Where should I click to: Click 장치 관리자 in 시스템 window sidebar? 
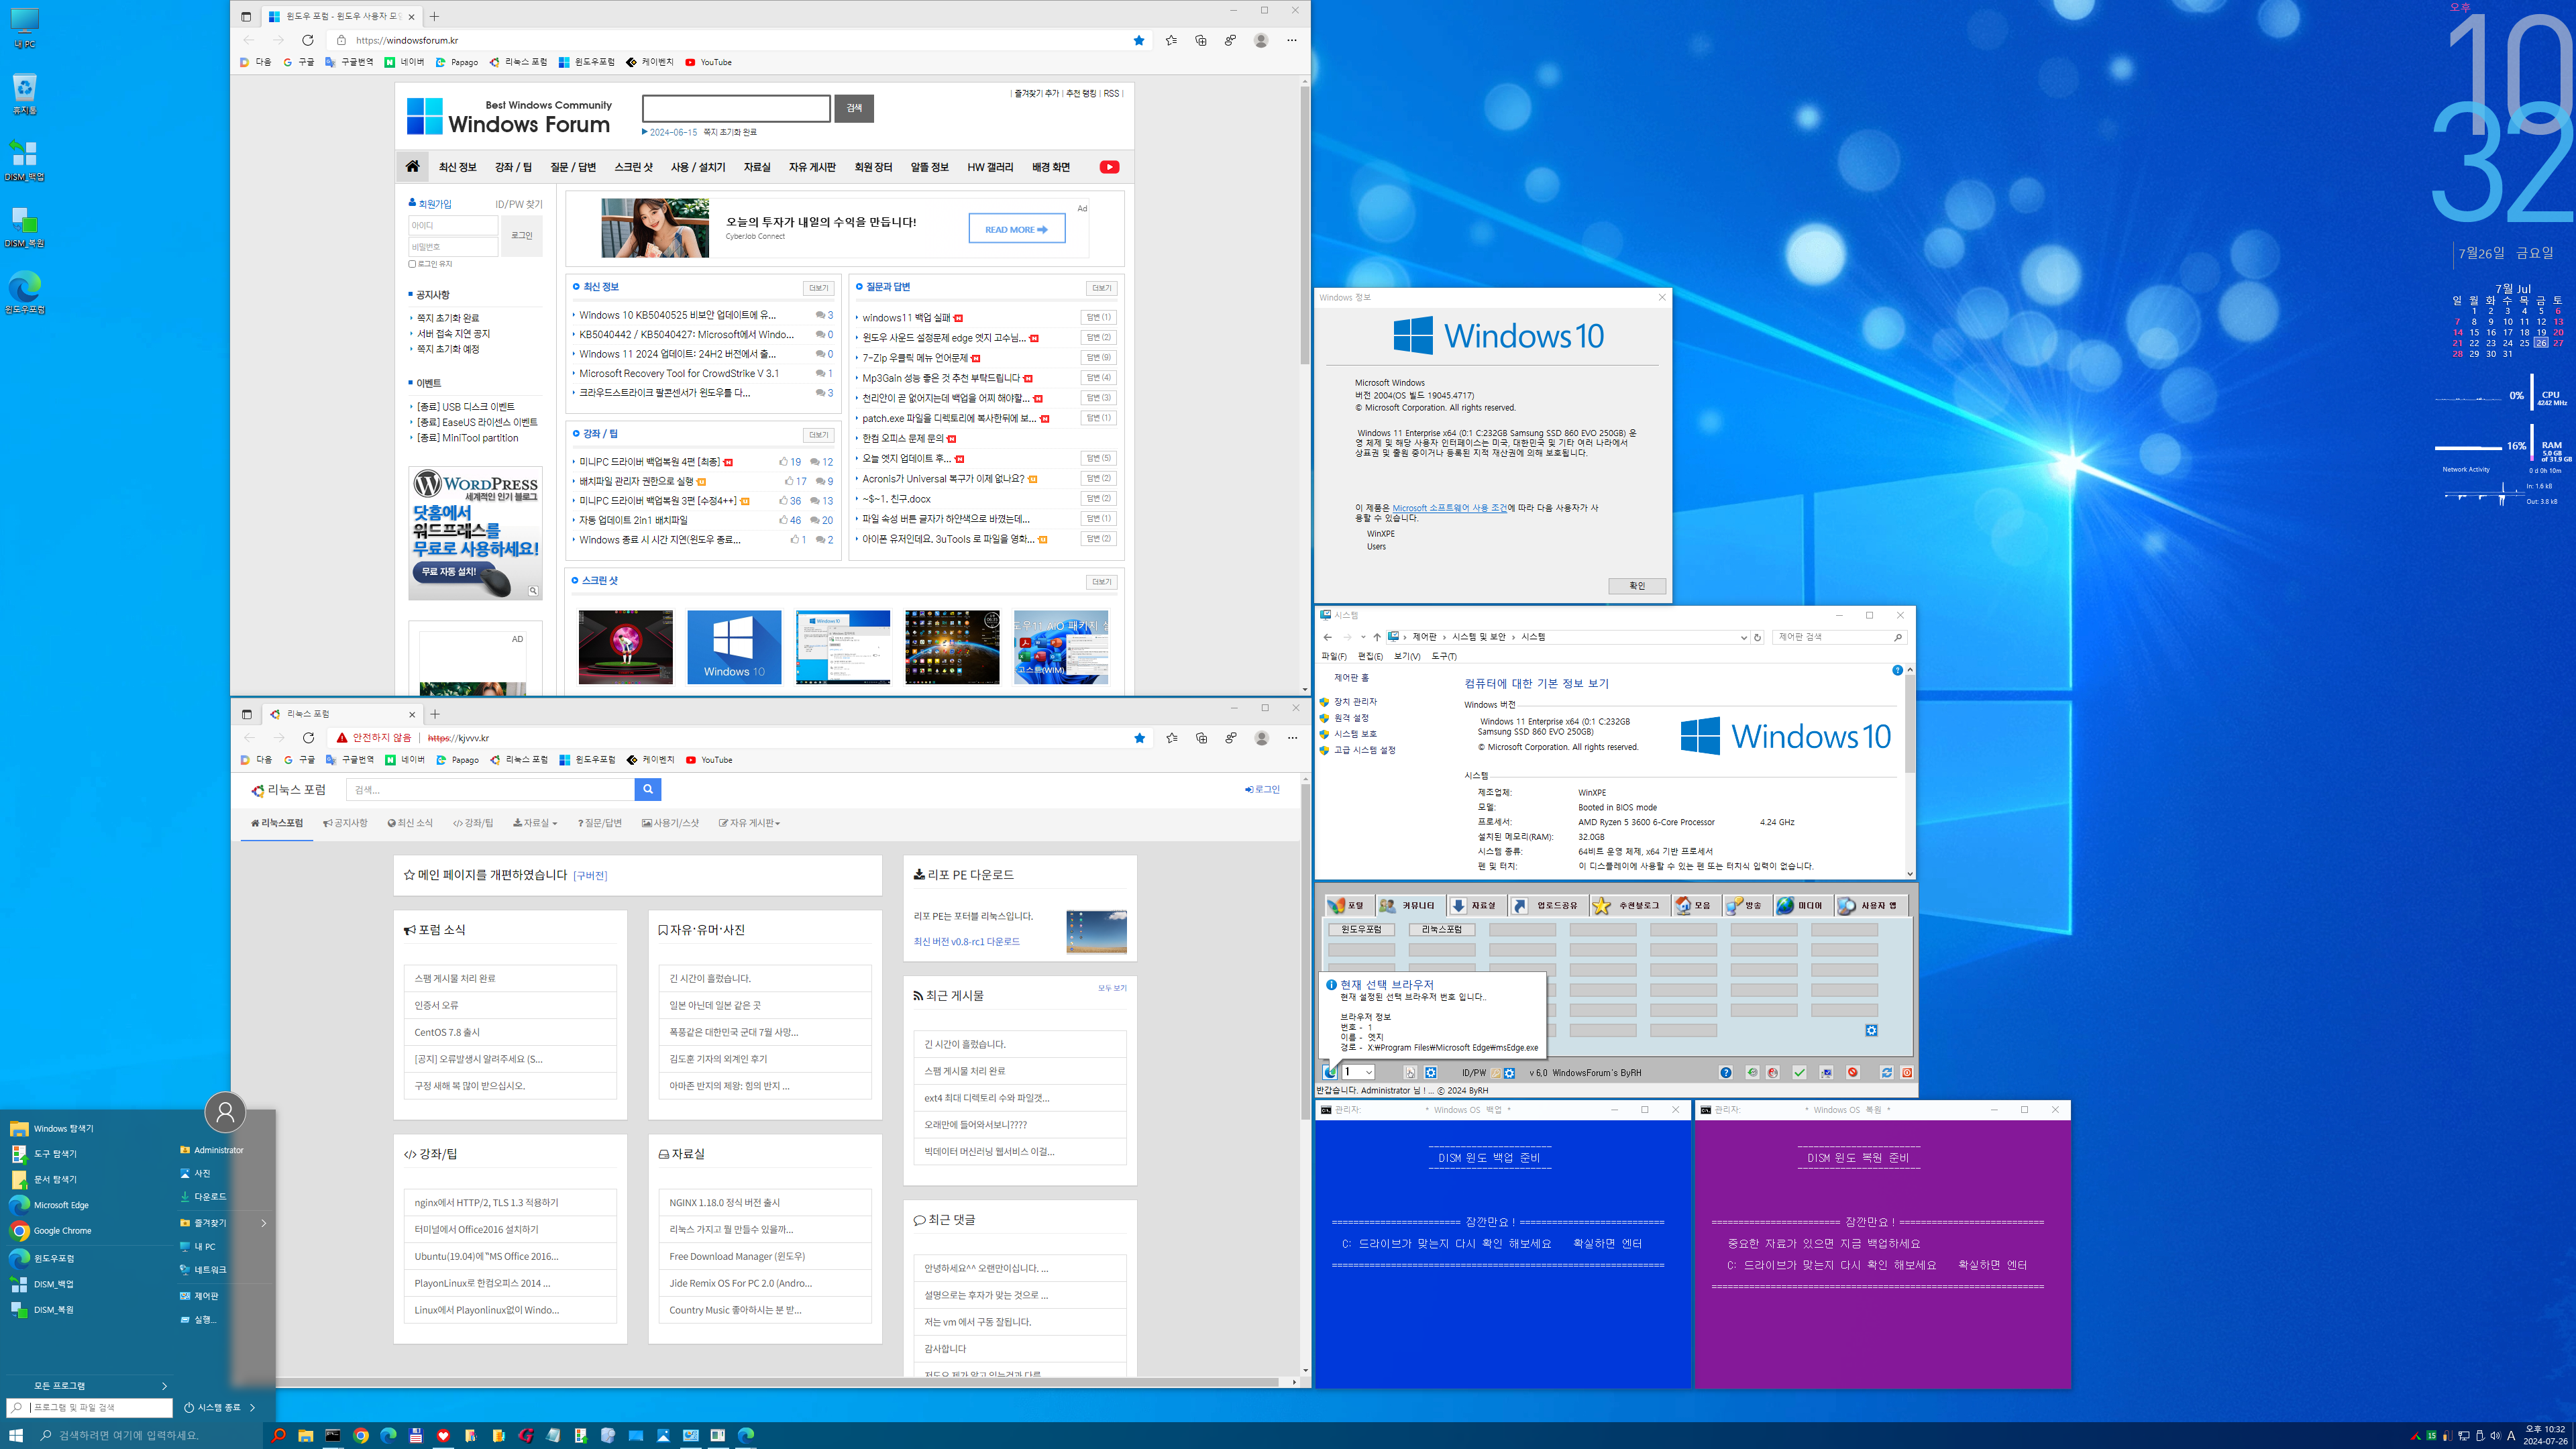(1355, 702)
